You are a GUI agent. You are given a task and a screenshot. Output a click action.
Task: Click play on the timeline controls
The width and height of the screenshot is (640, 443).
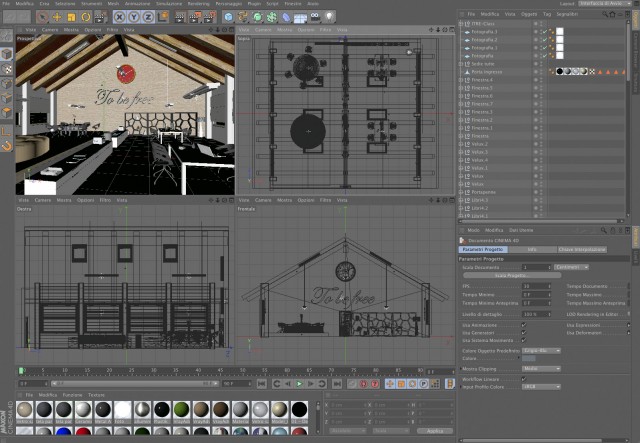point(299,384)
